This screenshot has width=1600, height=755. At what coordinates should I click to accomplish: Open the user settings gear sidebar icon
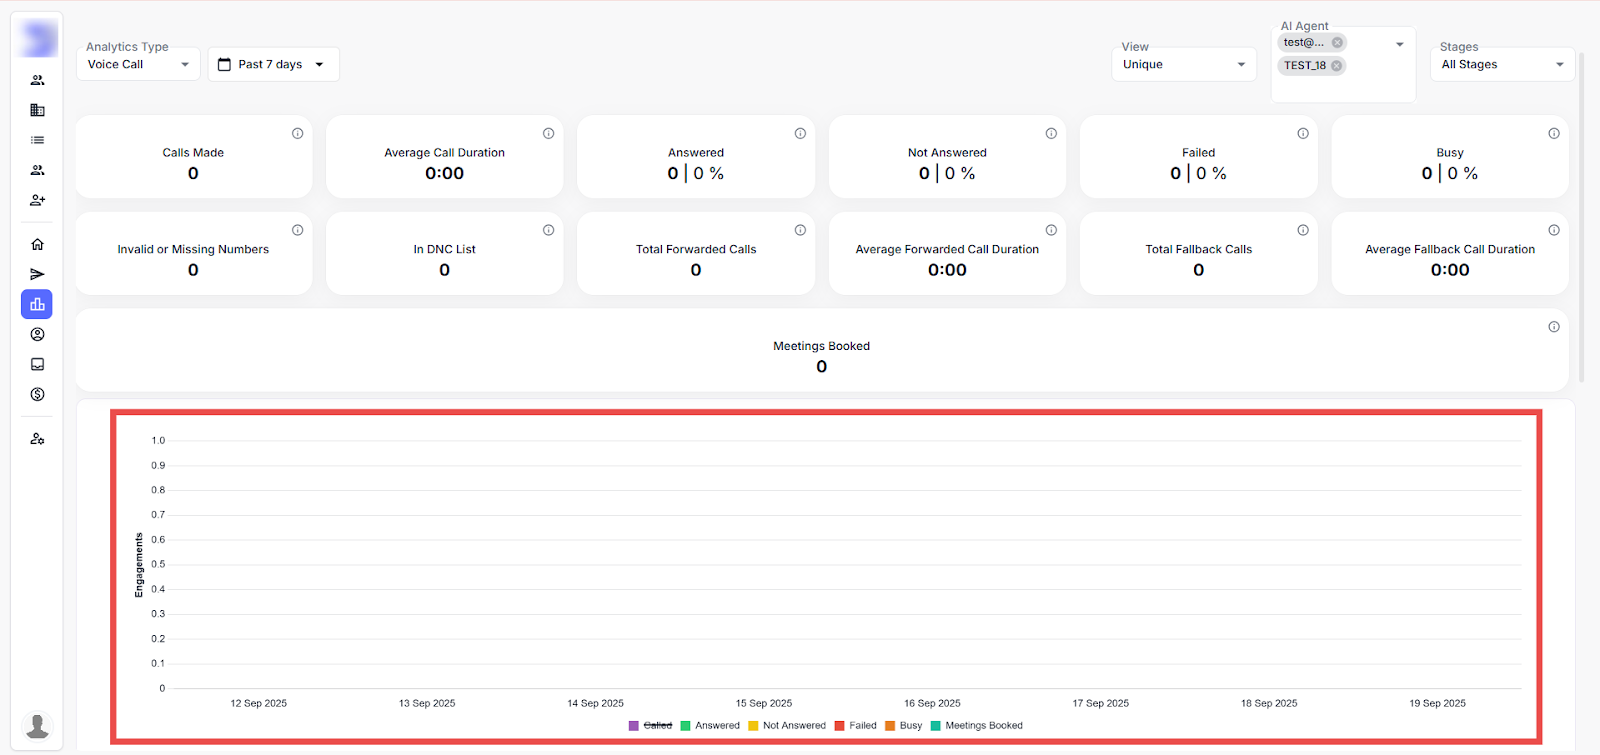coord(37,439)
